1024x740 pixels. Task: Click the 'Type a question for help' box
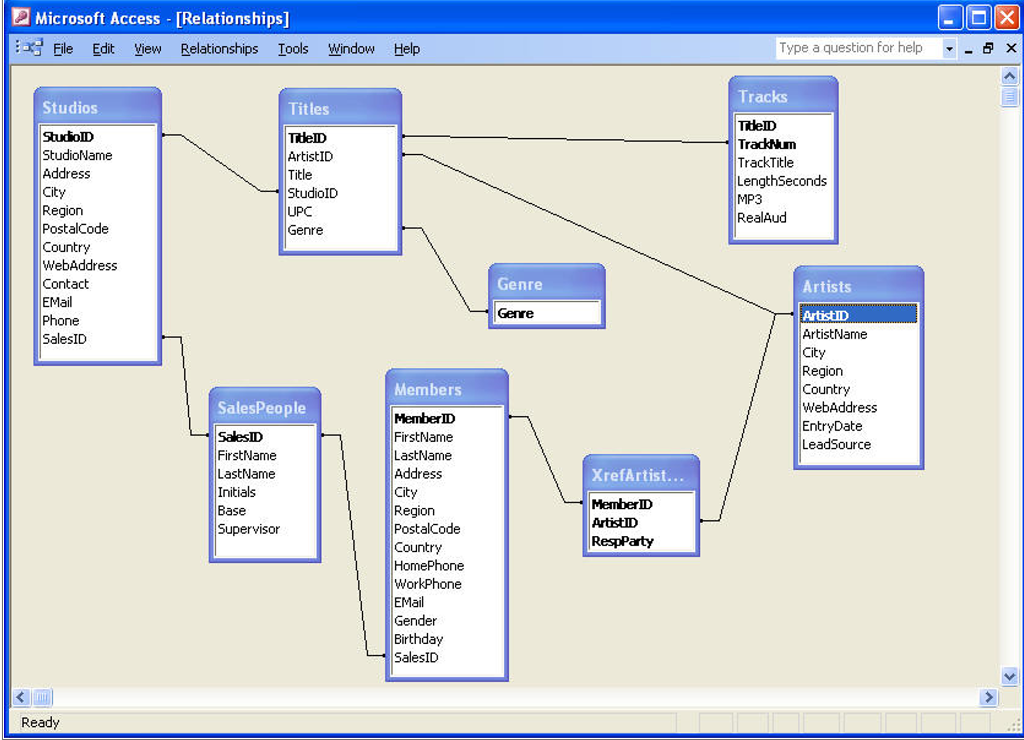click(x=859, y=48)
